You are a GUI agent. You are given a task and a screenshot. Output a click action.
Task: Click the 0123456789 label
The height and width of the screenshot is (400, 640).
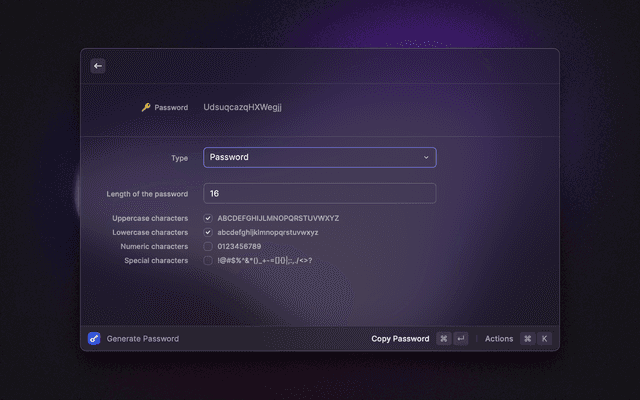click(239, 246)
